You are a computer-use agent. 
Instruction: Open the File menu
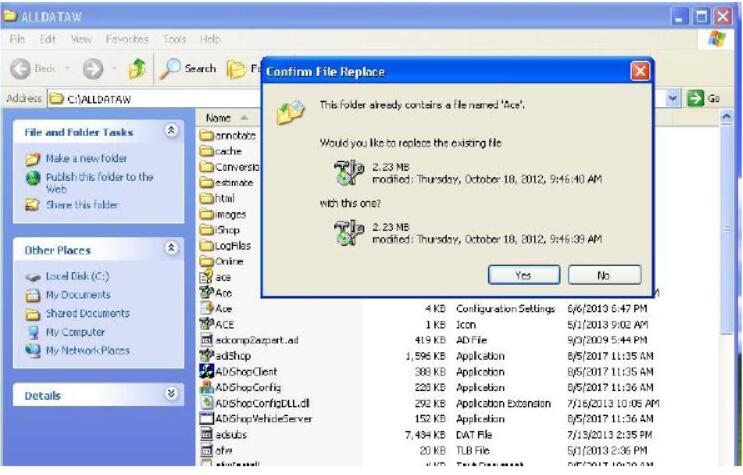(x=17, y=39)
